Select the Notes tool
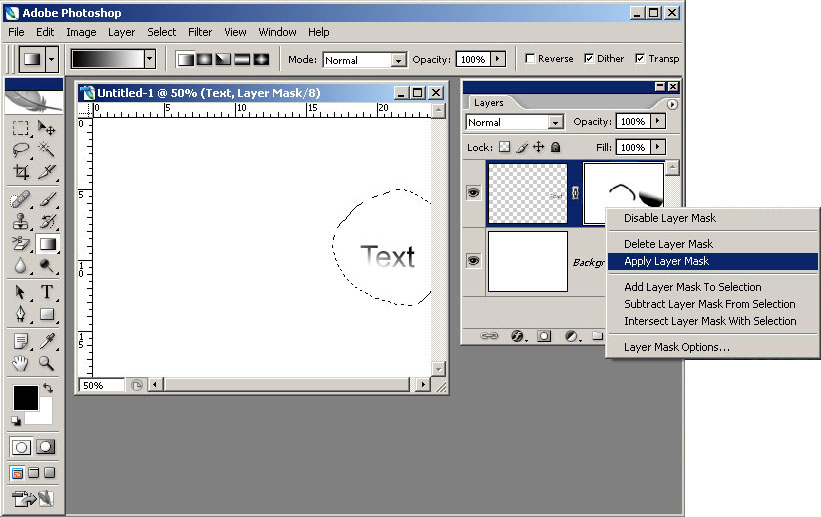This screenshot has width=821, height=517. click(20, 341)
